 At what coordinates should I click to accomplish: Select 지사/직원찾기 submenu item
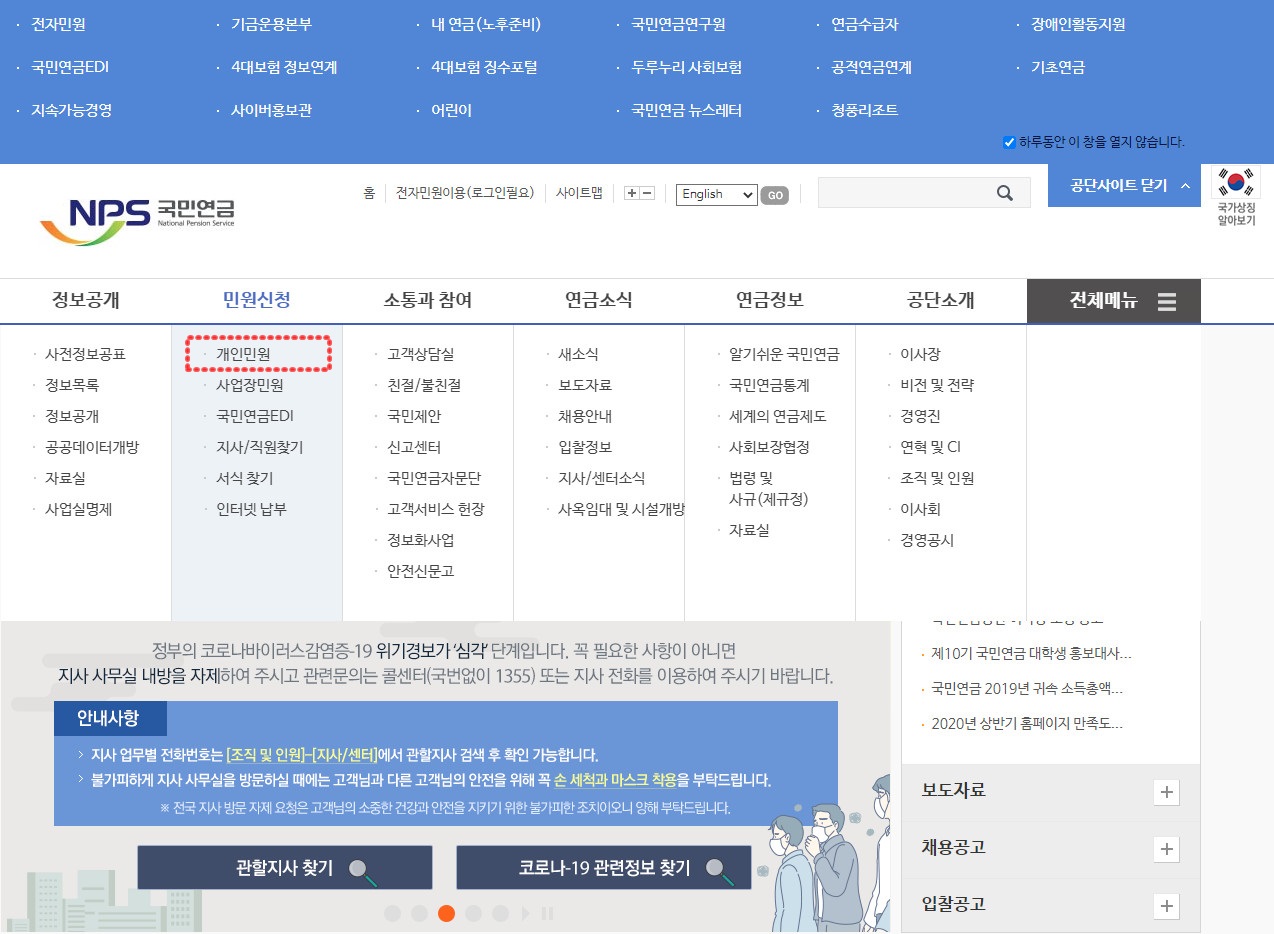(x=260, y=447)
